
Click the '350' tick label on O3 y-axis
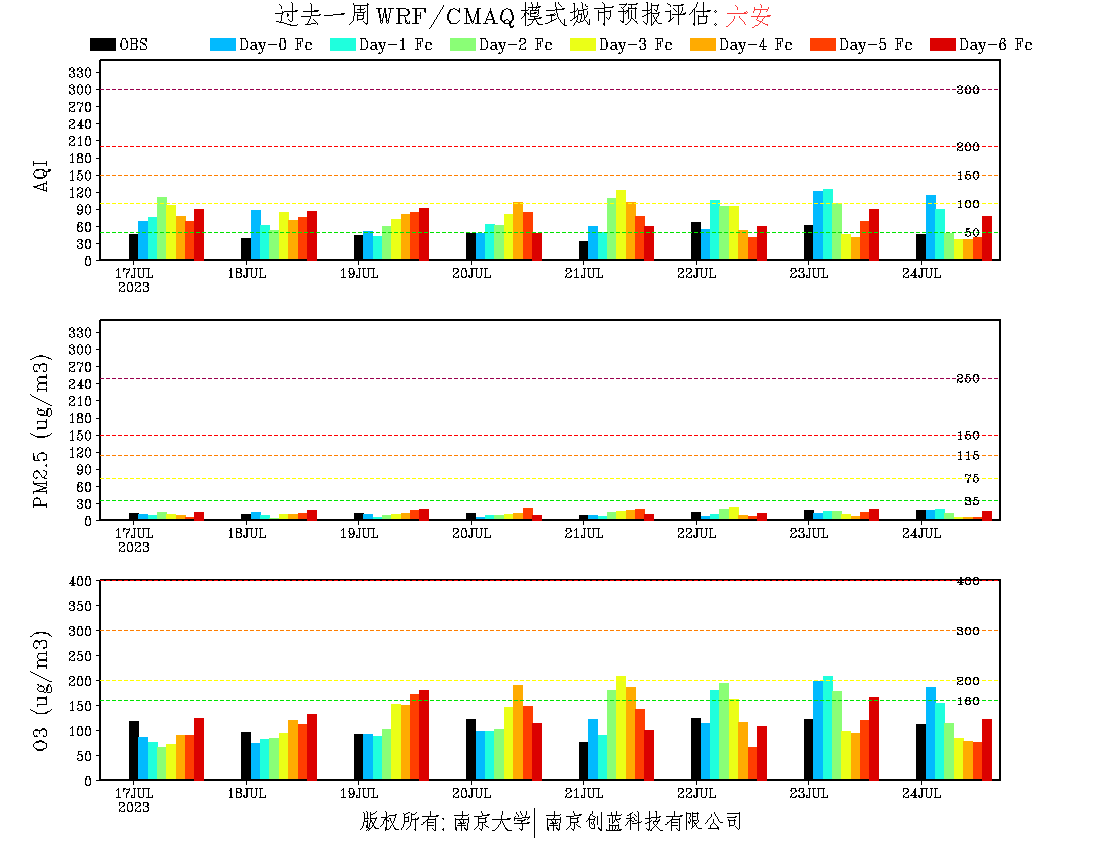(x=80, y=606)
